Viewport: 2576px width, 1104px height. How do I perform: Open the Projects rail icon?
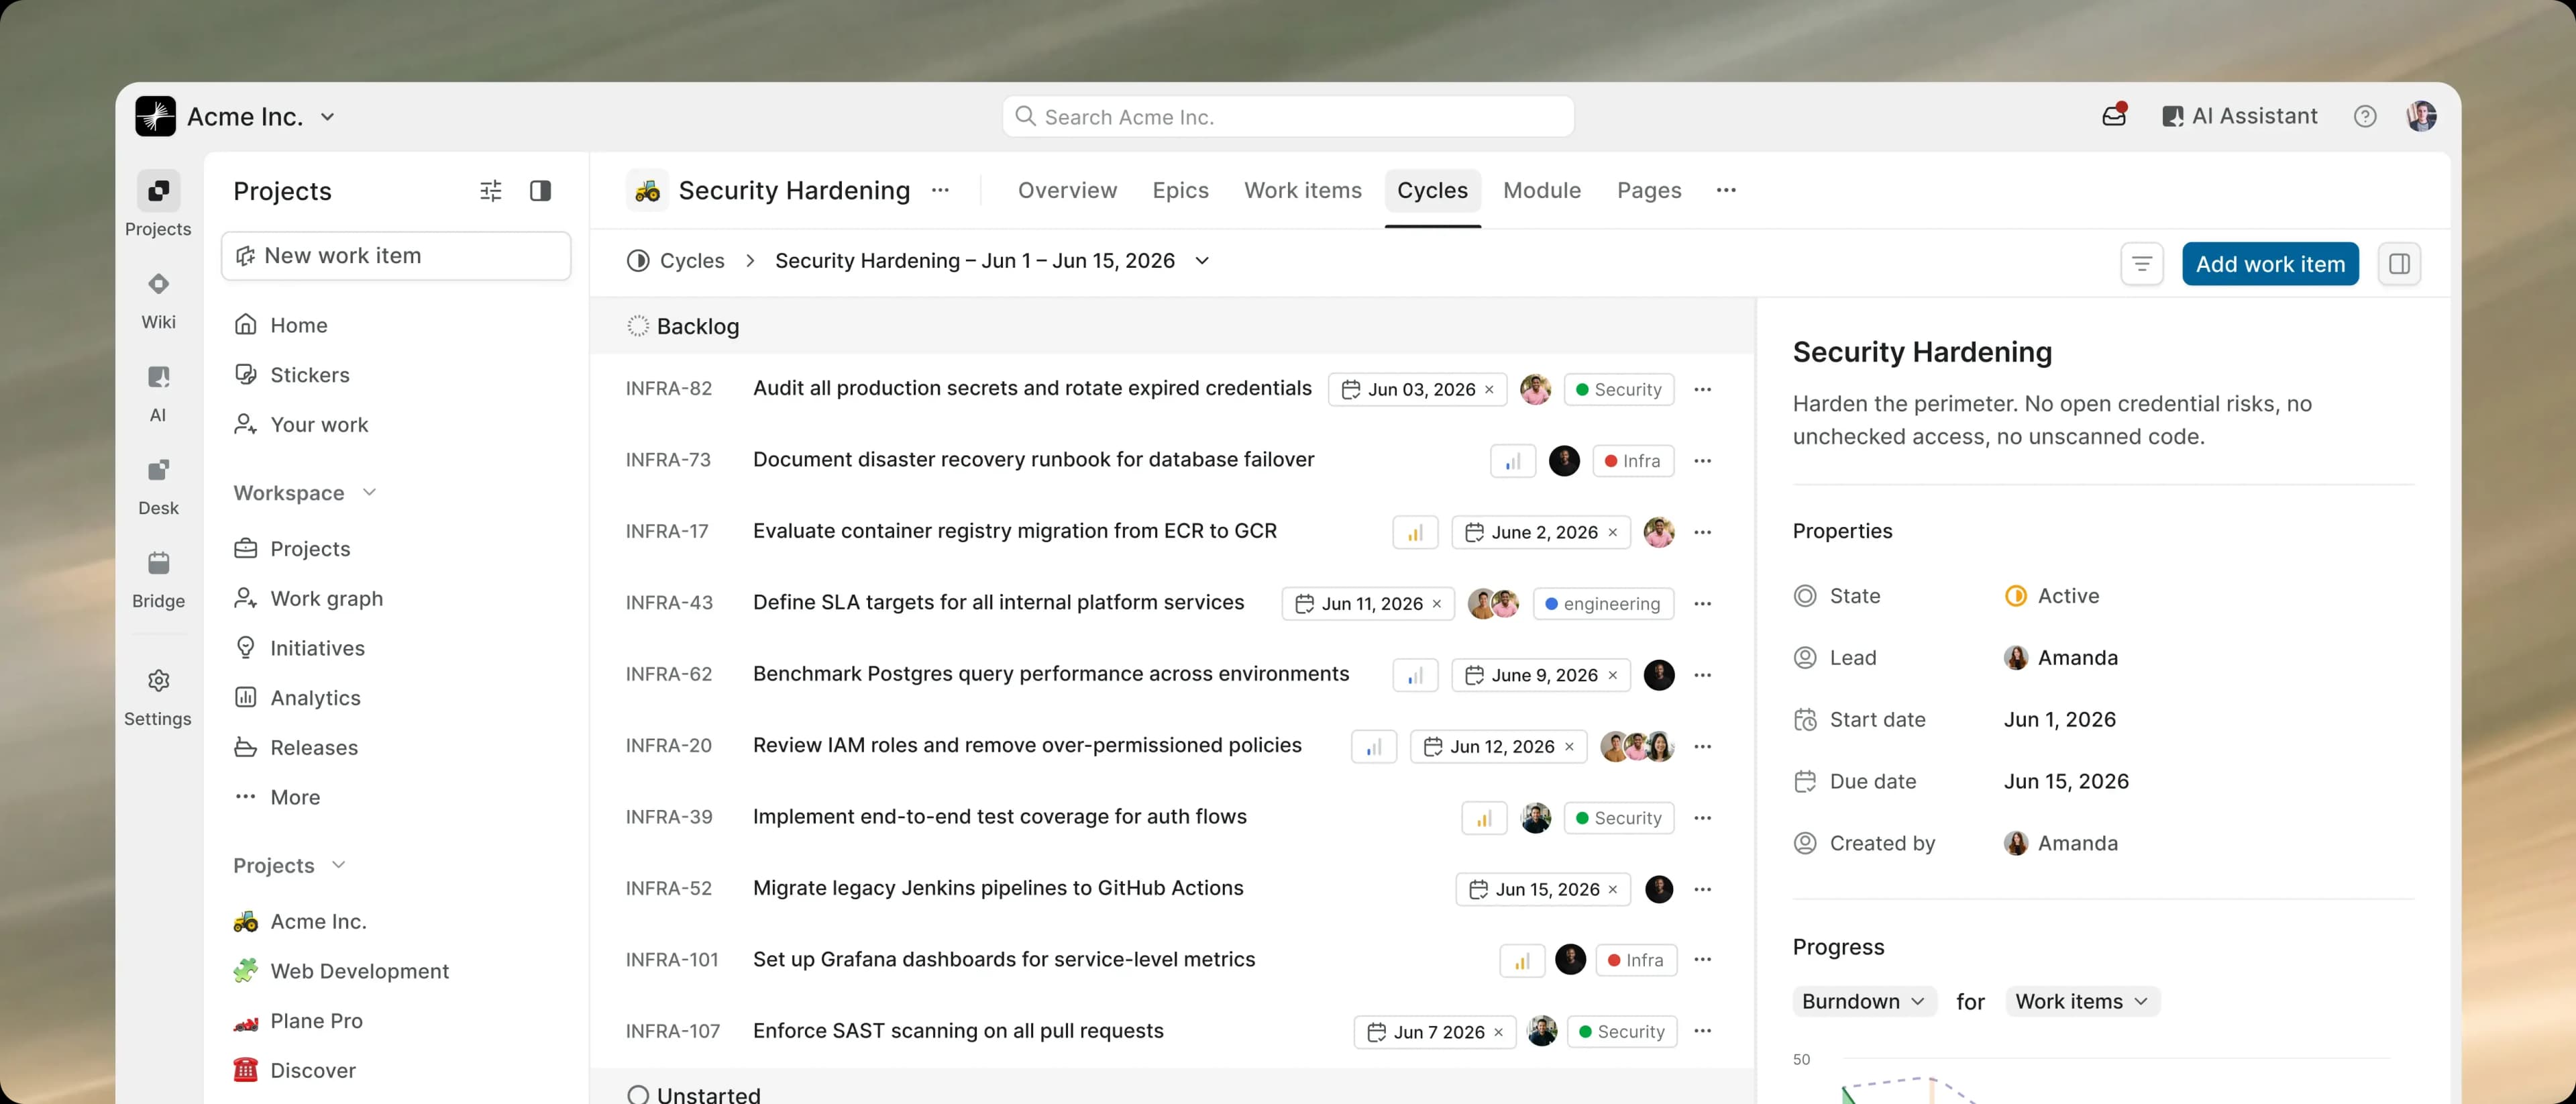click(x=158, y=191)
